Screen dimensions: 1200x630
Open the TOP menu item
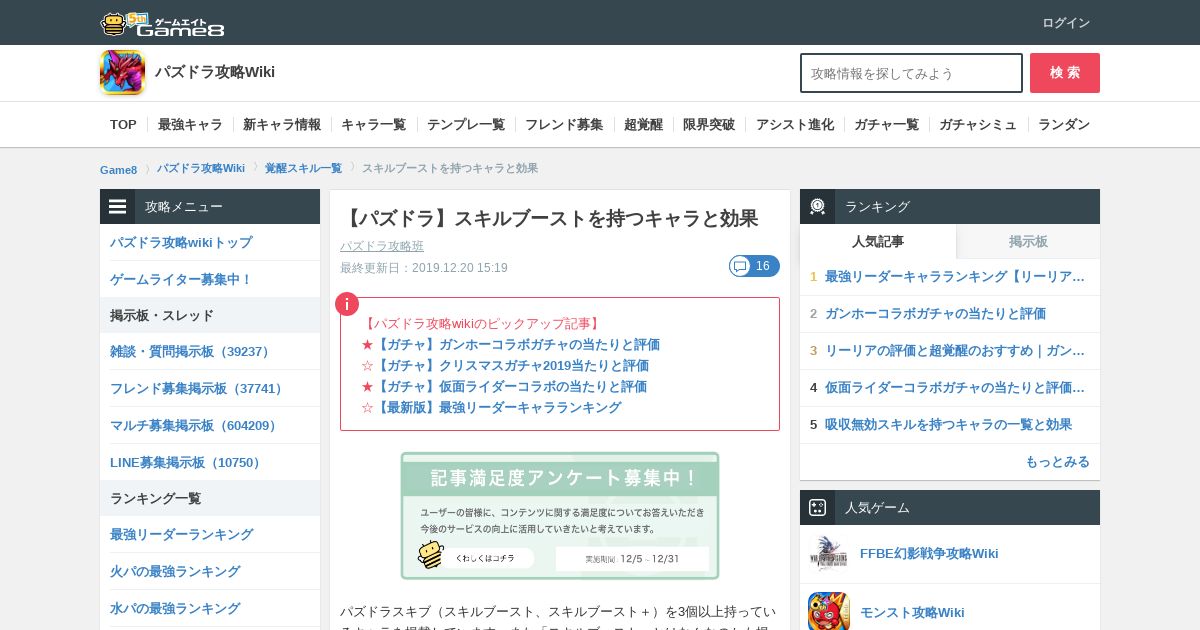[x=123, y=125]
